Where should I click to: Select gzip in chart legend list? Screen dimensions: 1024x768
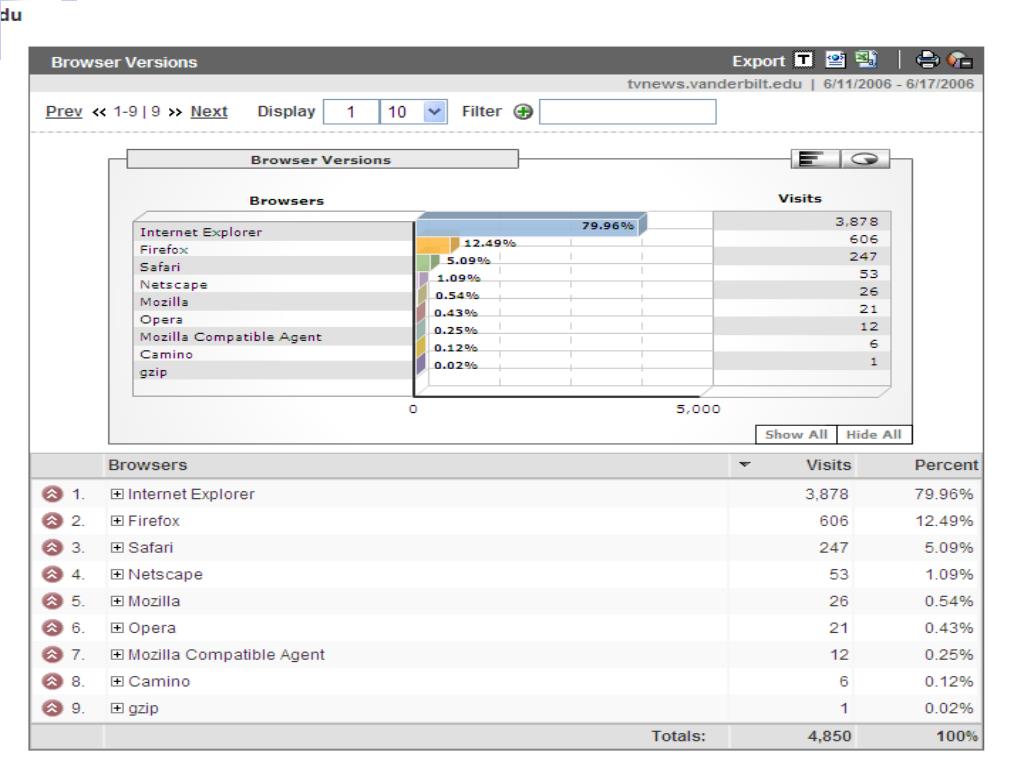[153, 372]
